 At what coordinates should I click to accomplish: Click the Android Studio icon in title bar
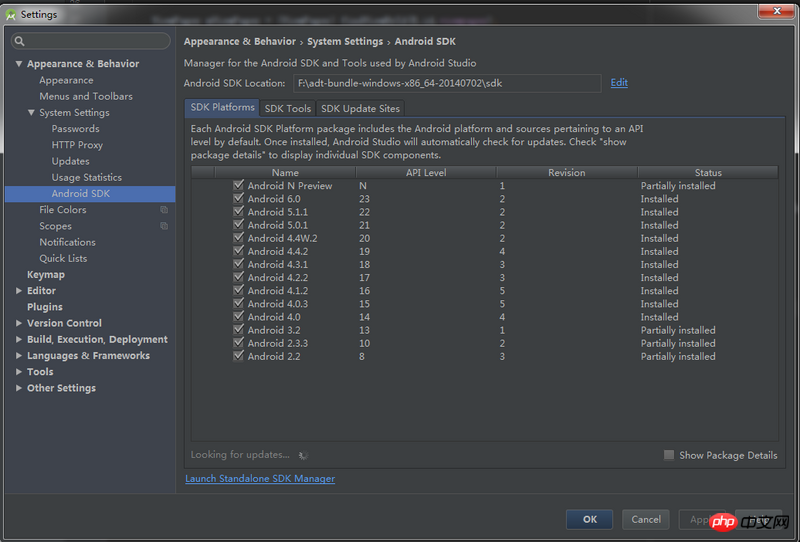tap(11, 15)
